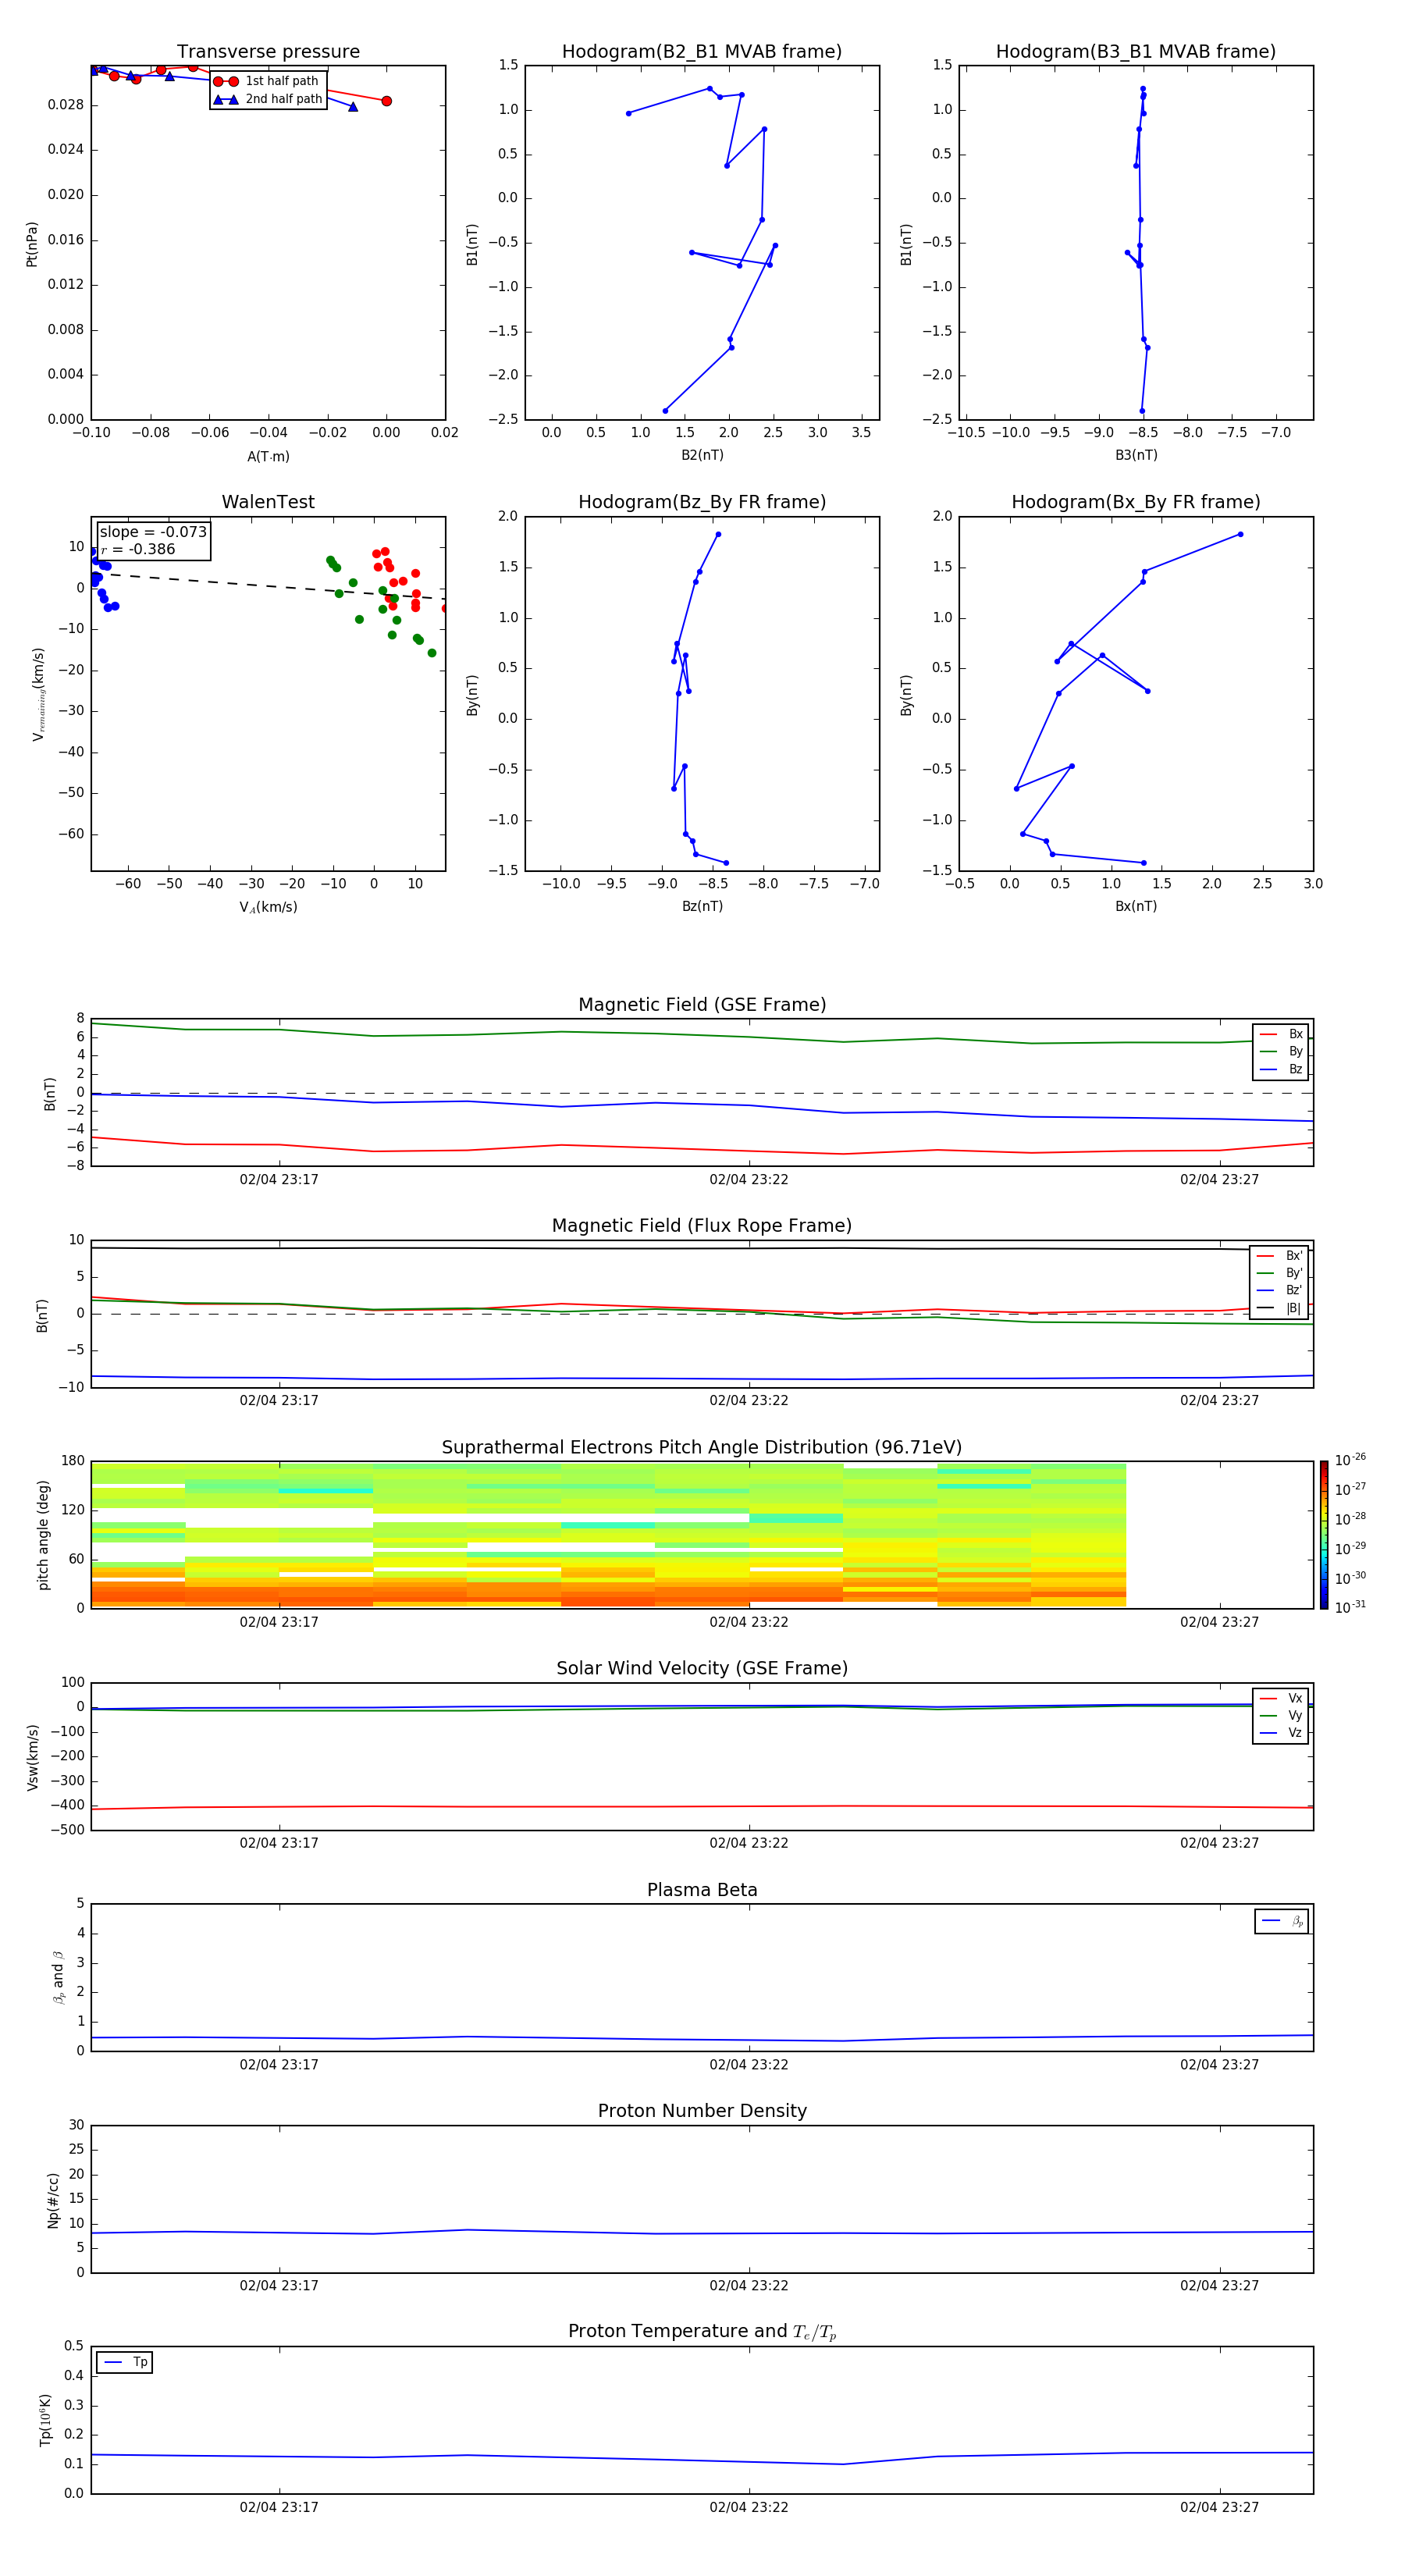The image size is (1405, 2576).
Task: Click the βp legend in Plasma Beta plot
Action: click(1282, 1921)
